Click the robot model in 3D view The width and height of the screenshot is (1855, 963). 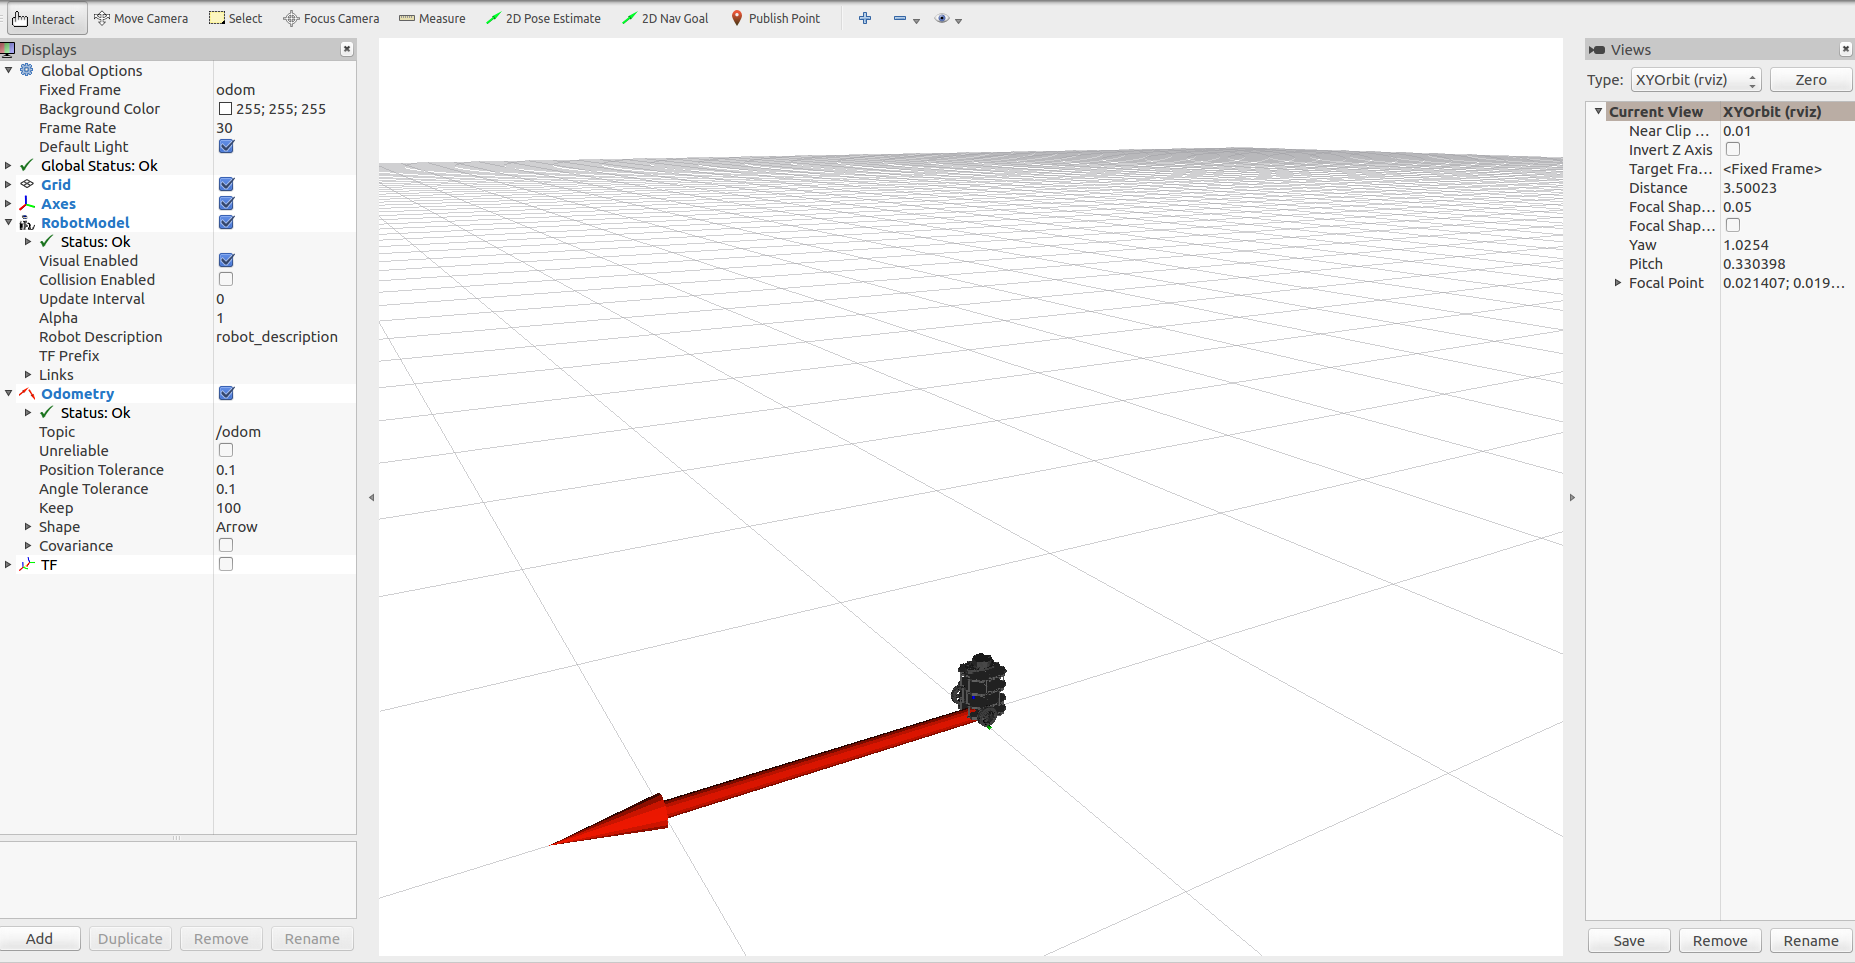pos(979,688)
